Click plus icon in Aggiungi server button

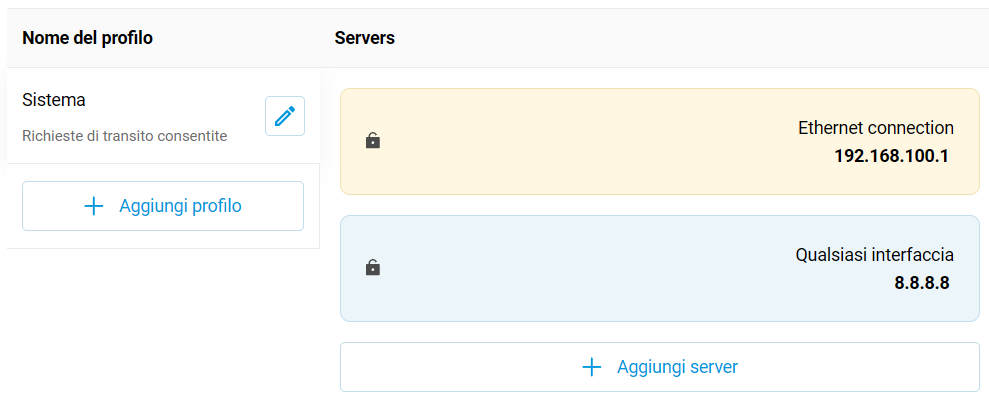pos(592,367)
